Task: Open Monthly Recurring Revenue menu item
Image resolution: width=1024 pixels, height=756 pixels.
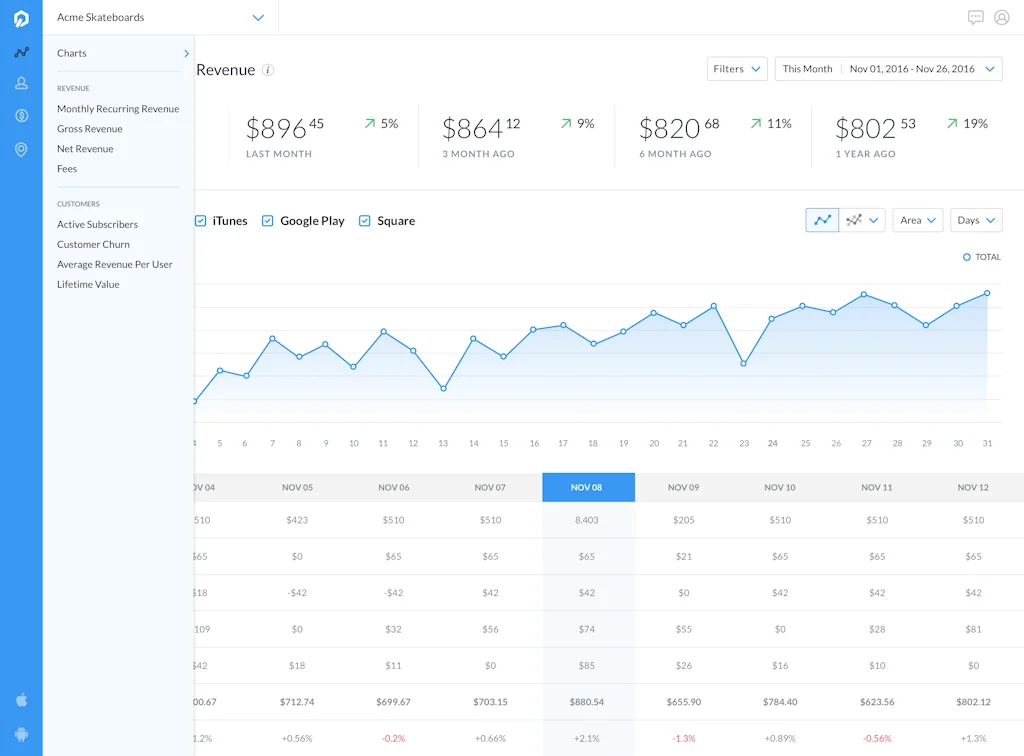Action: coord(118,108)
